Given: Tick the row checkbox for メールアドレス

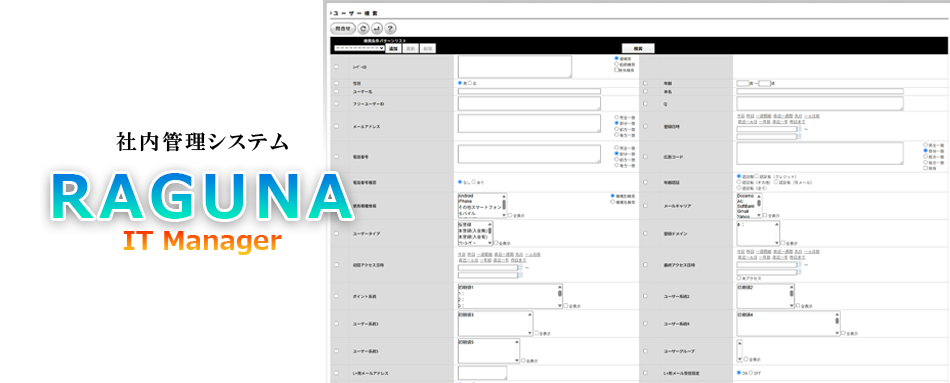Looking at the screenshot, I should [337, 127].
